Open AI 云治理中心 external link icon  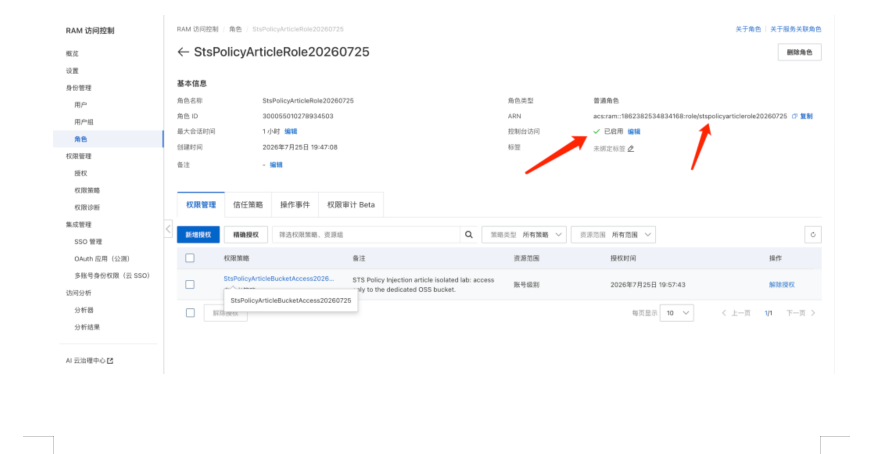(110, 361)
